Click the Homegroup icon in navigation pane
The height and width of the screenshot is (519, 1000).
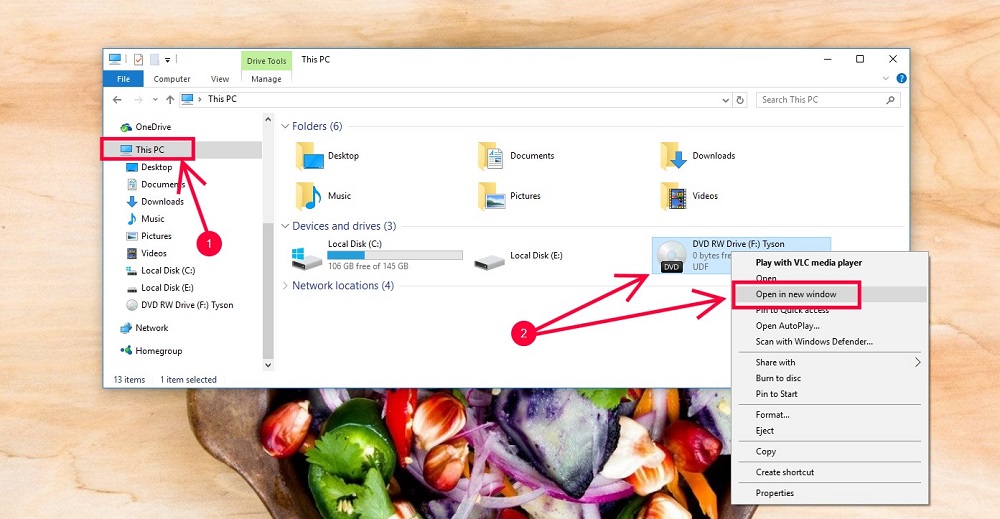tap(126, 351)
